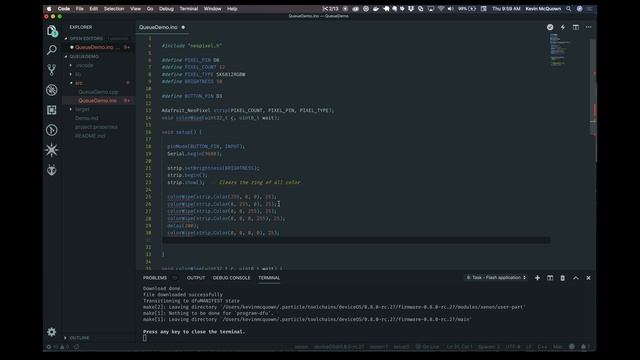Open the editor More Actions ellipsis menu
The height and width of the screenshot is (360, 640).
tap(588, 27)
